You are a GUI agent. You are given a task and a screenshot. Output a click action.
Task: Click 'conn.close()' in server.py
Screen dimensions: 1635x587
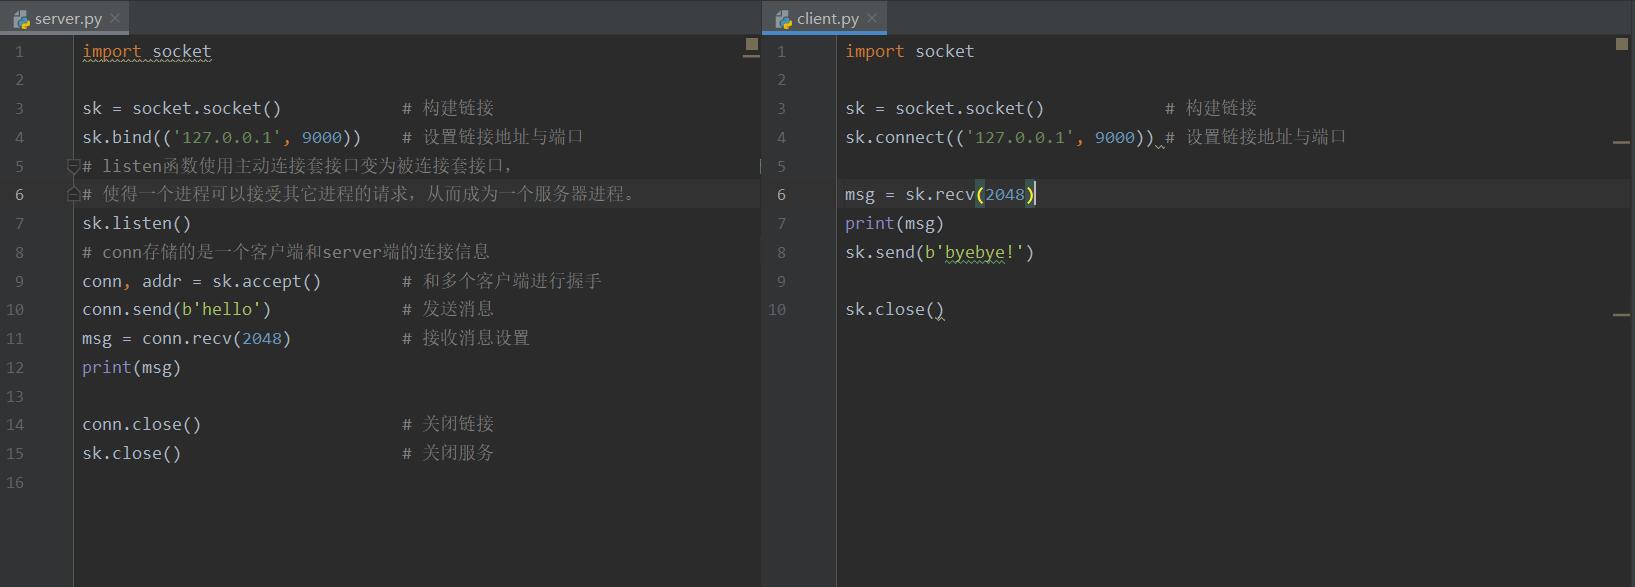[x=142, y=424]
